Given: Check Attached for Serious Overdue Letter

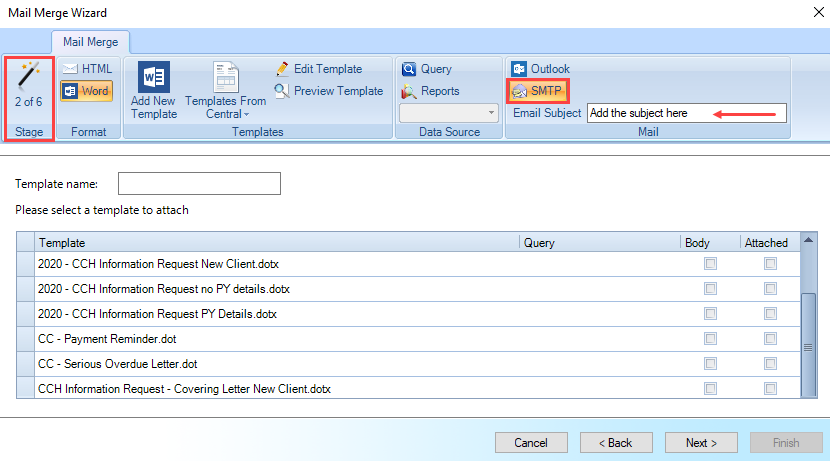Looking at the screenshot, I should [x=770, y=364].
